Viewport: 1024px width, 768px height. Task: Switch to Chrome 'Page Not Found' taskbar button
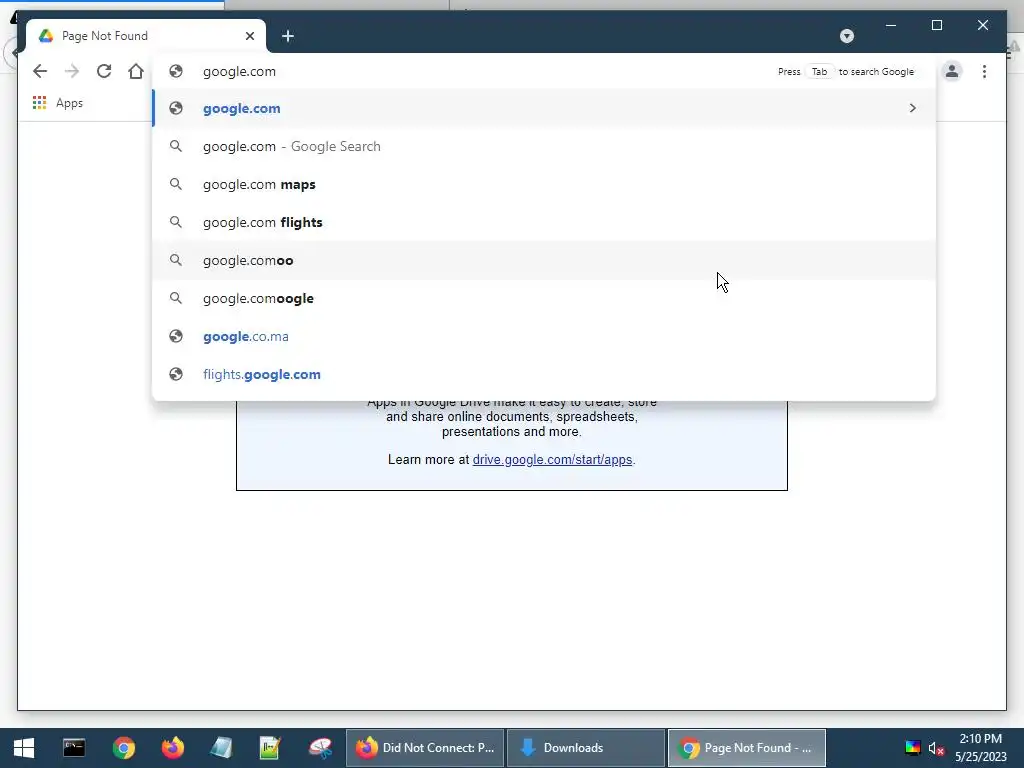746,748
